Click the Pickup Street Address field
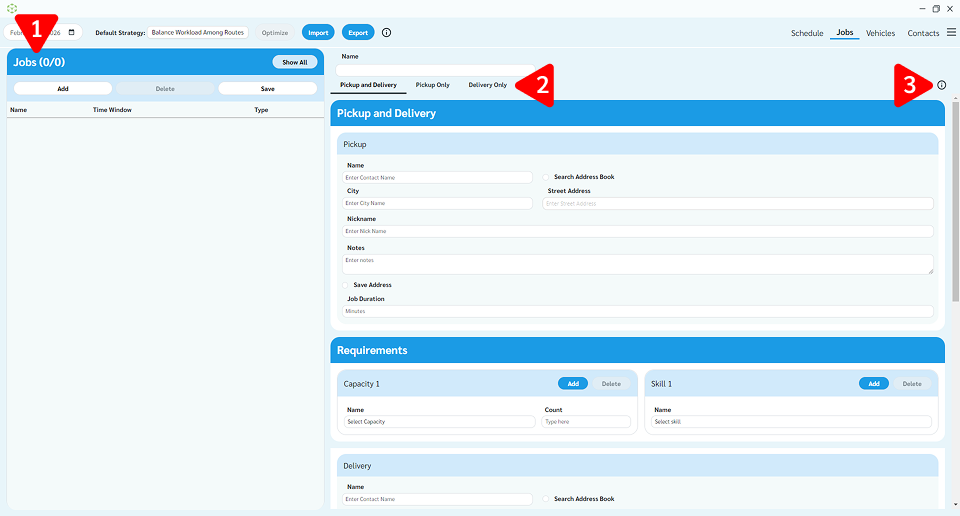This screenshot has width=960, height=516. click(x=737, y=203)
